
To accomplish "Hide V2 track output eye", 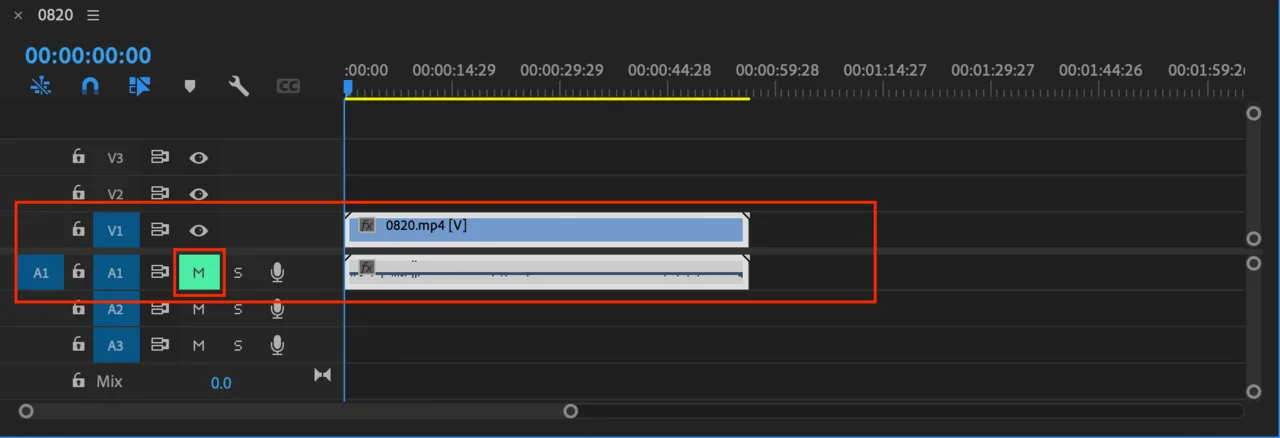I will pos(199,193).
